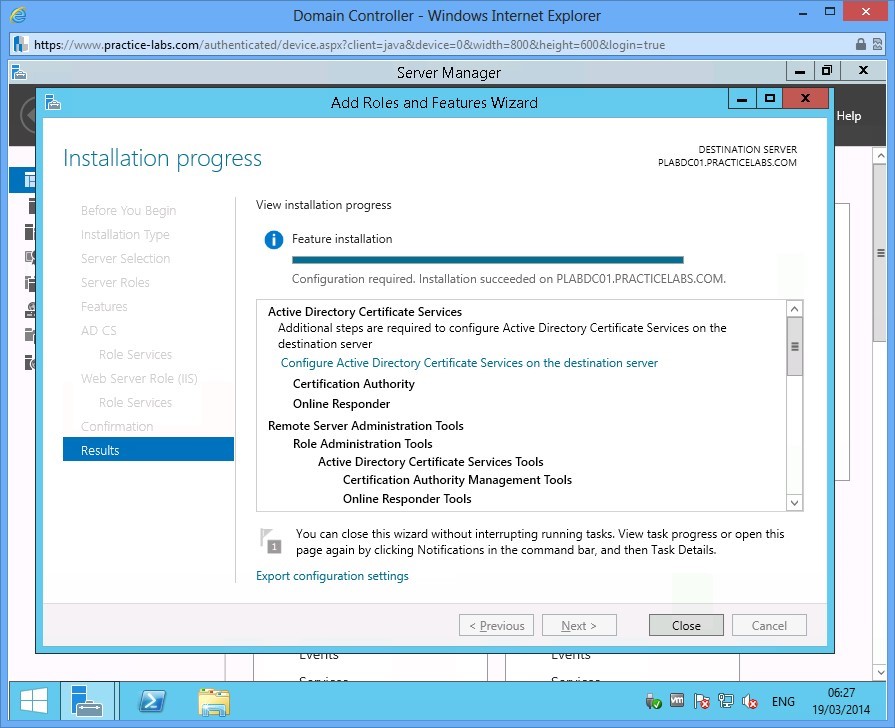This screenshot has width=895, height=728.
Task: Click the Close button in the wizard
Action: pos(686,624)
